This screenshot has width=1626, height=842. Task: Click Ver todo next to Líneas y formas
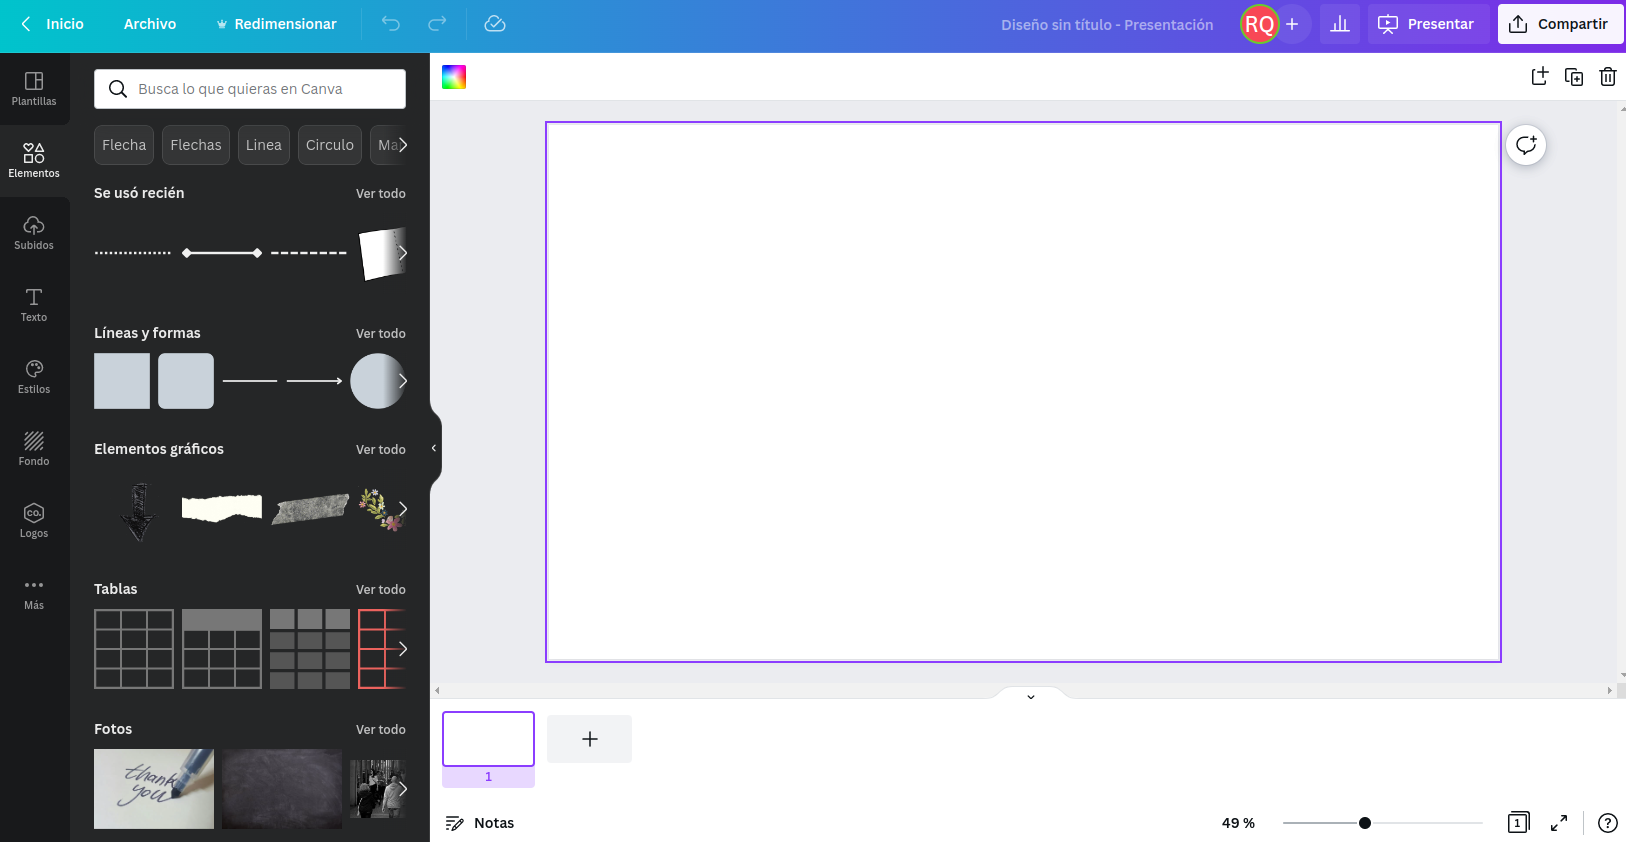pyautogui.click(x=380, y=334)
